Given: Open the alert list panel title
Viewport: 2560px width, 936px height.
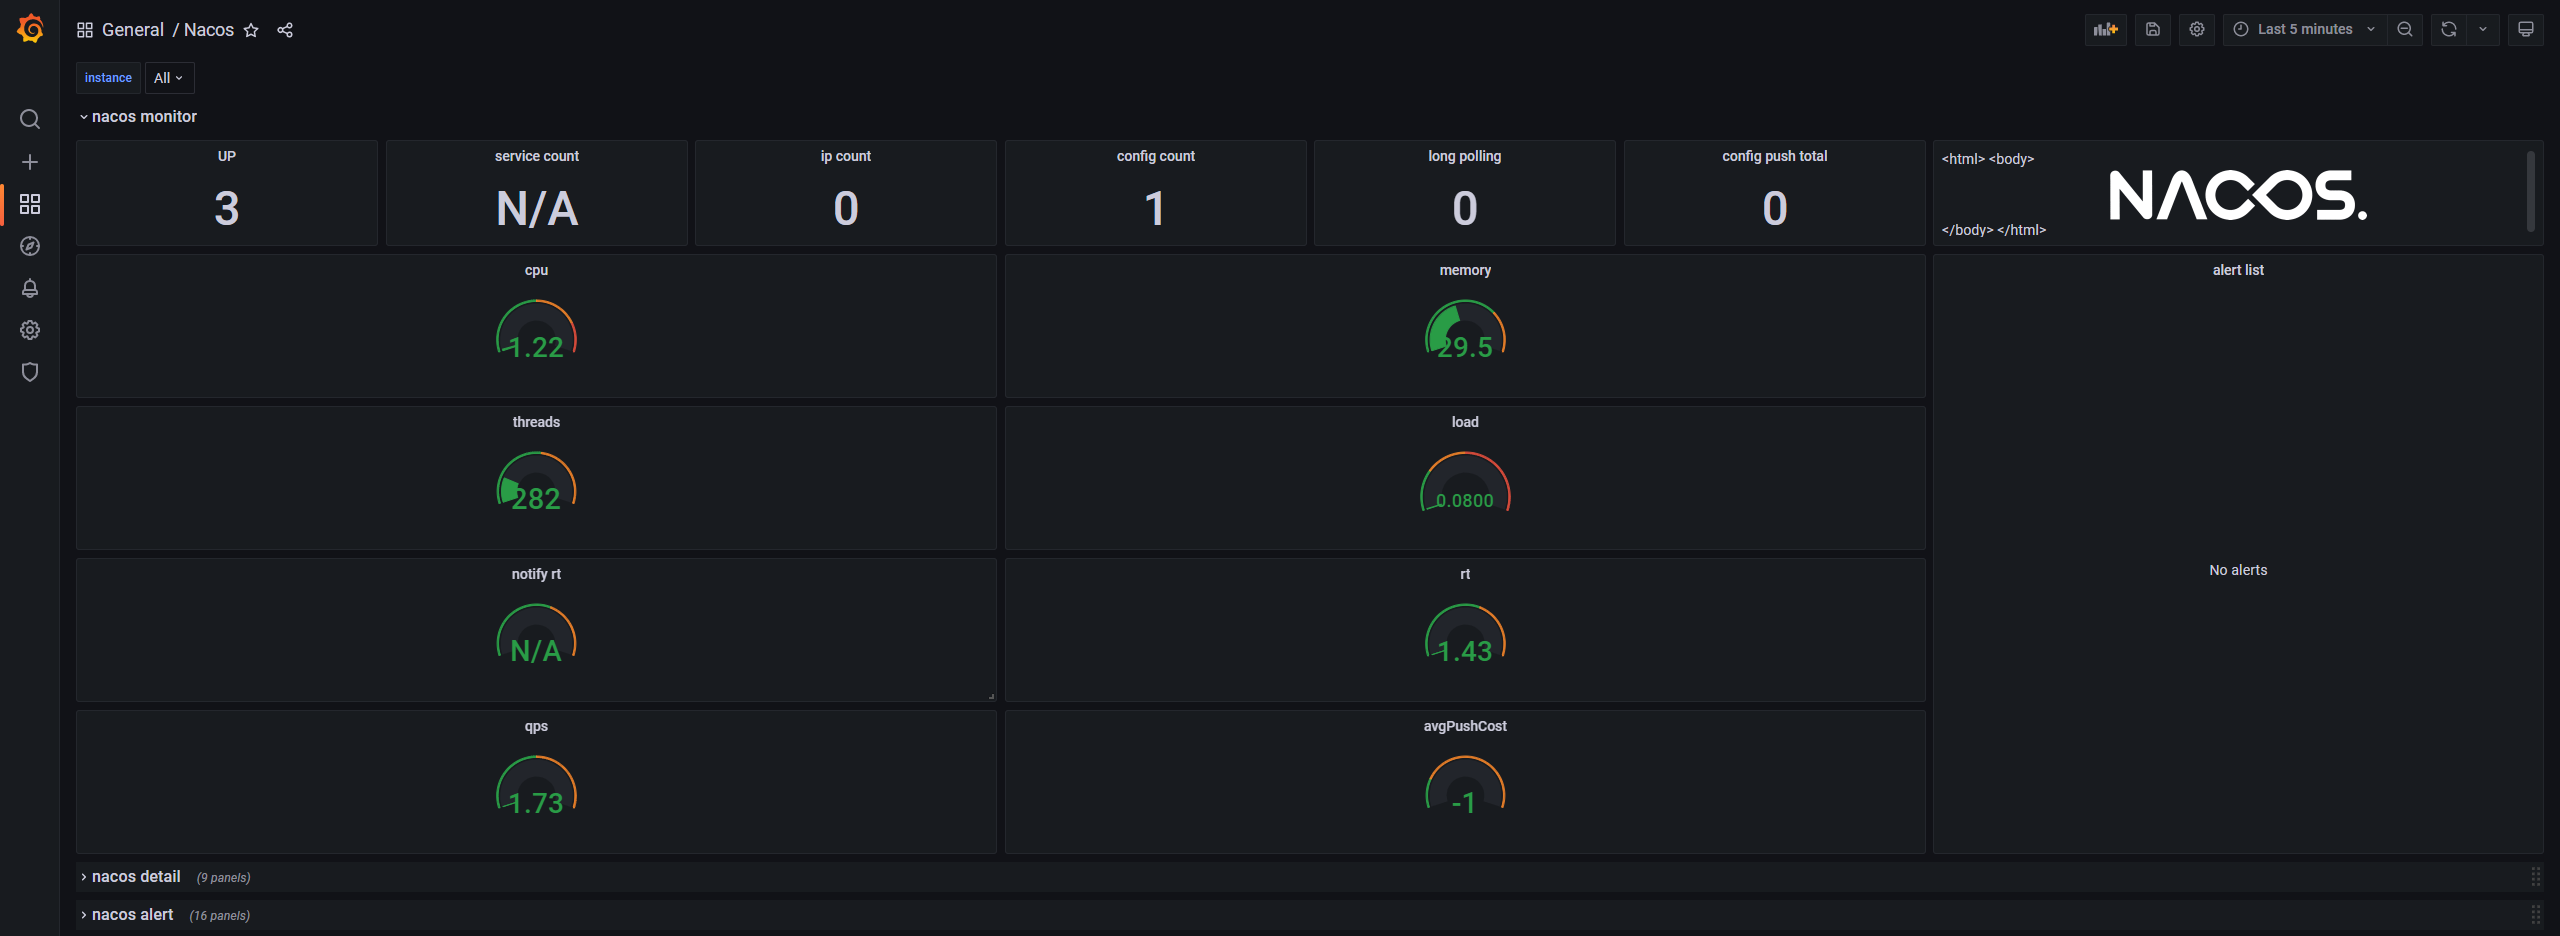Looking at the screenshot, I should (2238, 270).
